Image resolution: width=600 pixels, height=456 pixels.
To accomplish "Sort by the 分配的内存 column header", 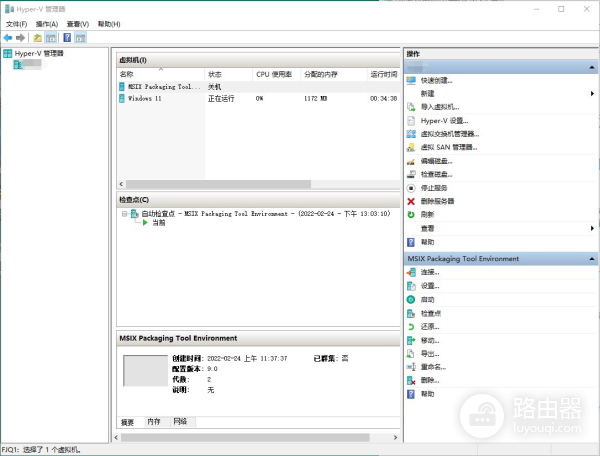I will click(334, 75).
